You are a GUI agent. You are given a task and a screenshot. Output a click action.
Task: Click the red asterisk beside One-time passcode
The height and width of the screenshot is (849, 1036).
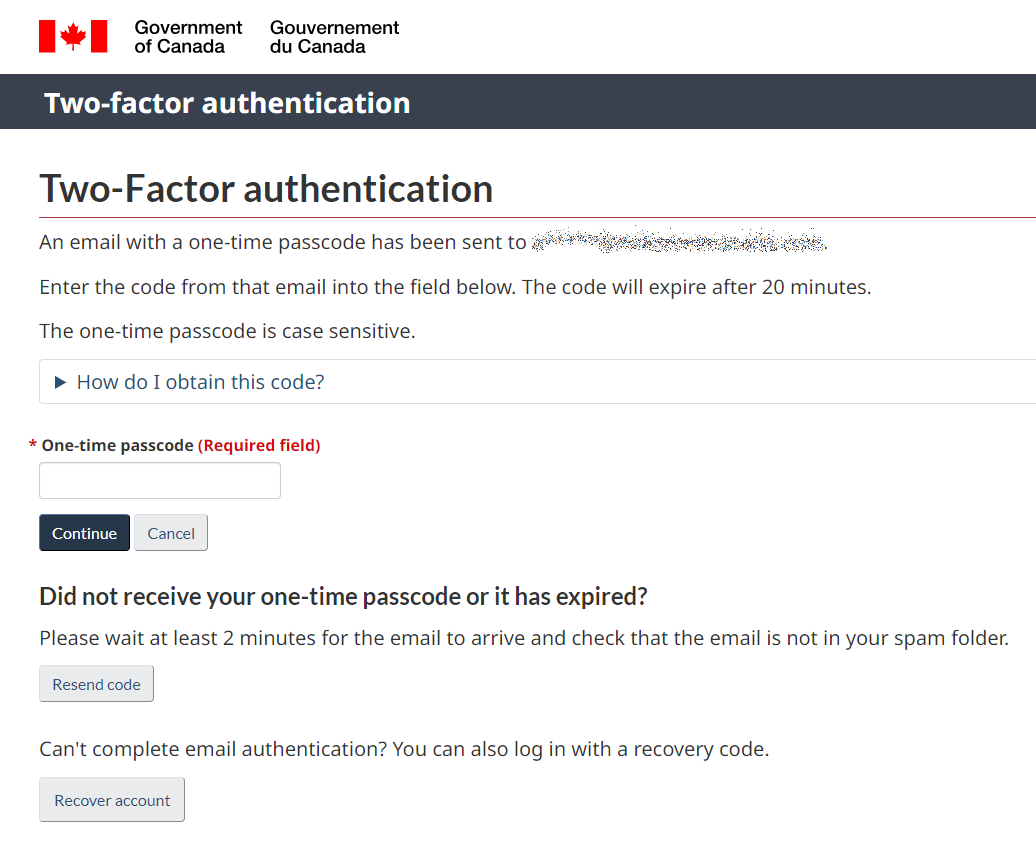(32, 445)
